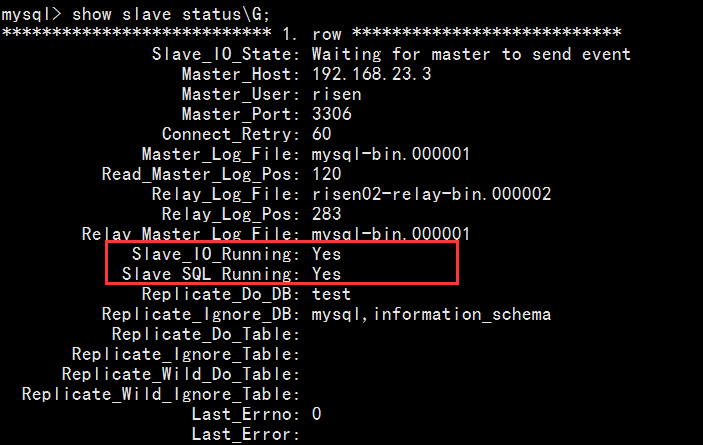Viewport: 703px width, 445px height.
Task: Click the '1. row' header text
Action: 312,34
